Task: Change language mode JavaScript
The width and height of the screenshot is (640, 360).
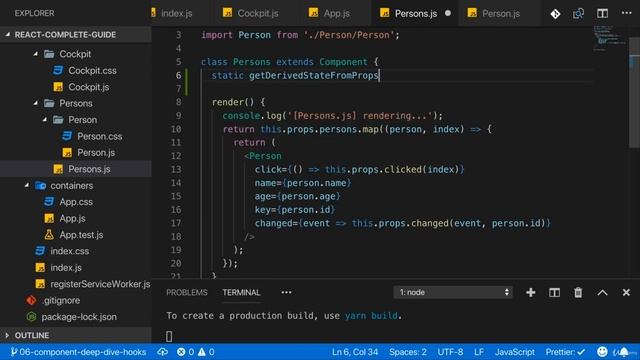Action: pos(515,352)
